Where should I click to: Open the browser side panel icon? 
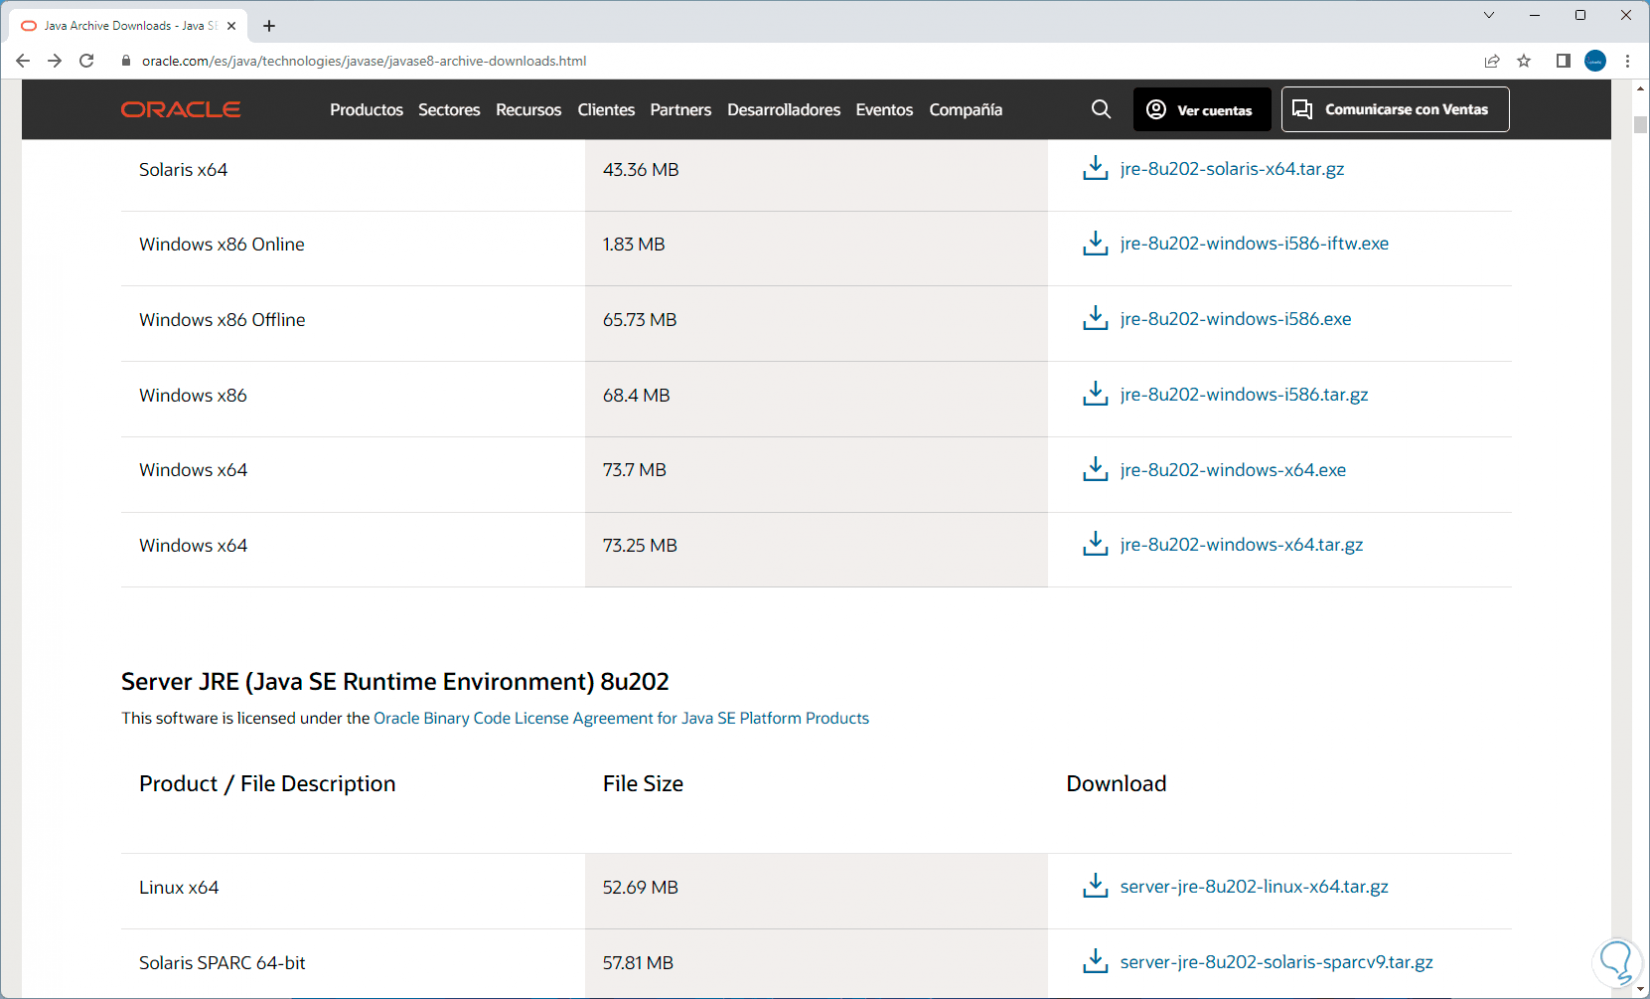pyautogui.click(x=1563, y=61)
